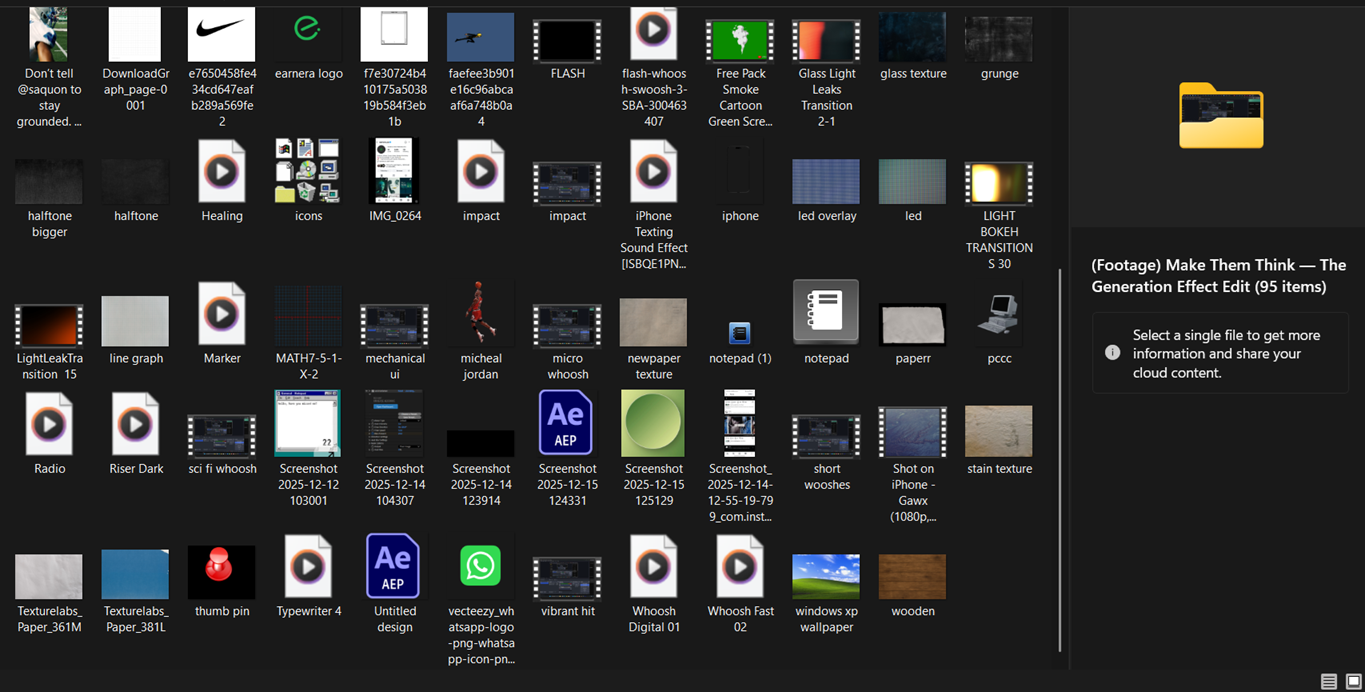Select the Riser Dark audio file
The height and width of the screenshot is (692, 1365).
[136, 425]
